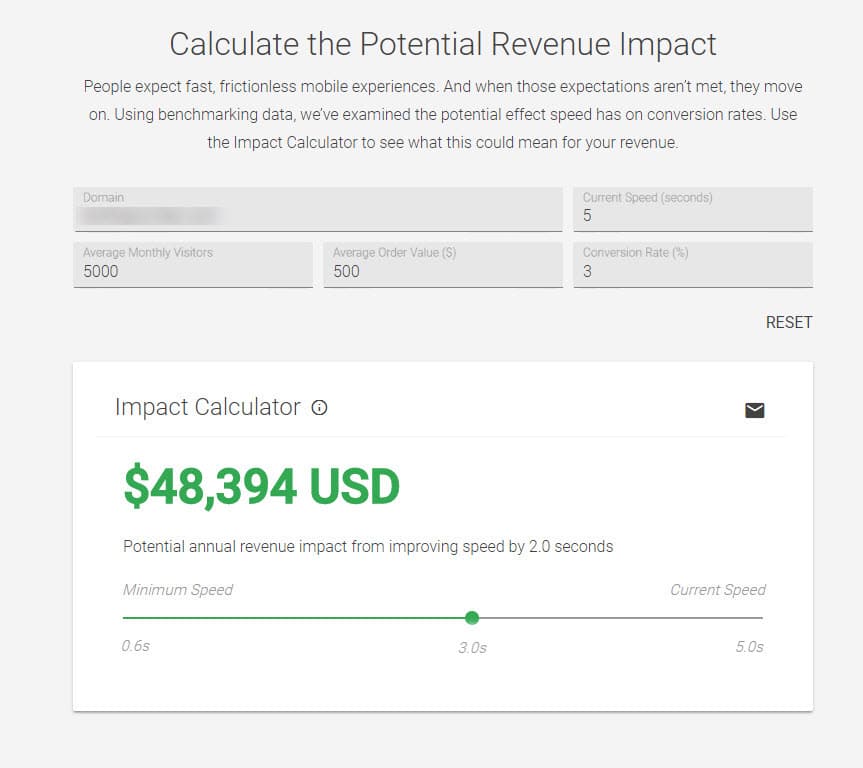Open the Impact Calculator info tooltip
Image resolution: width=863 pixels, height=768 pixels.
pos(318,407)
